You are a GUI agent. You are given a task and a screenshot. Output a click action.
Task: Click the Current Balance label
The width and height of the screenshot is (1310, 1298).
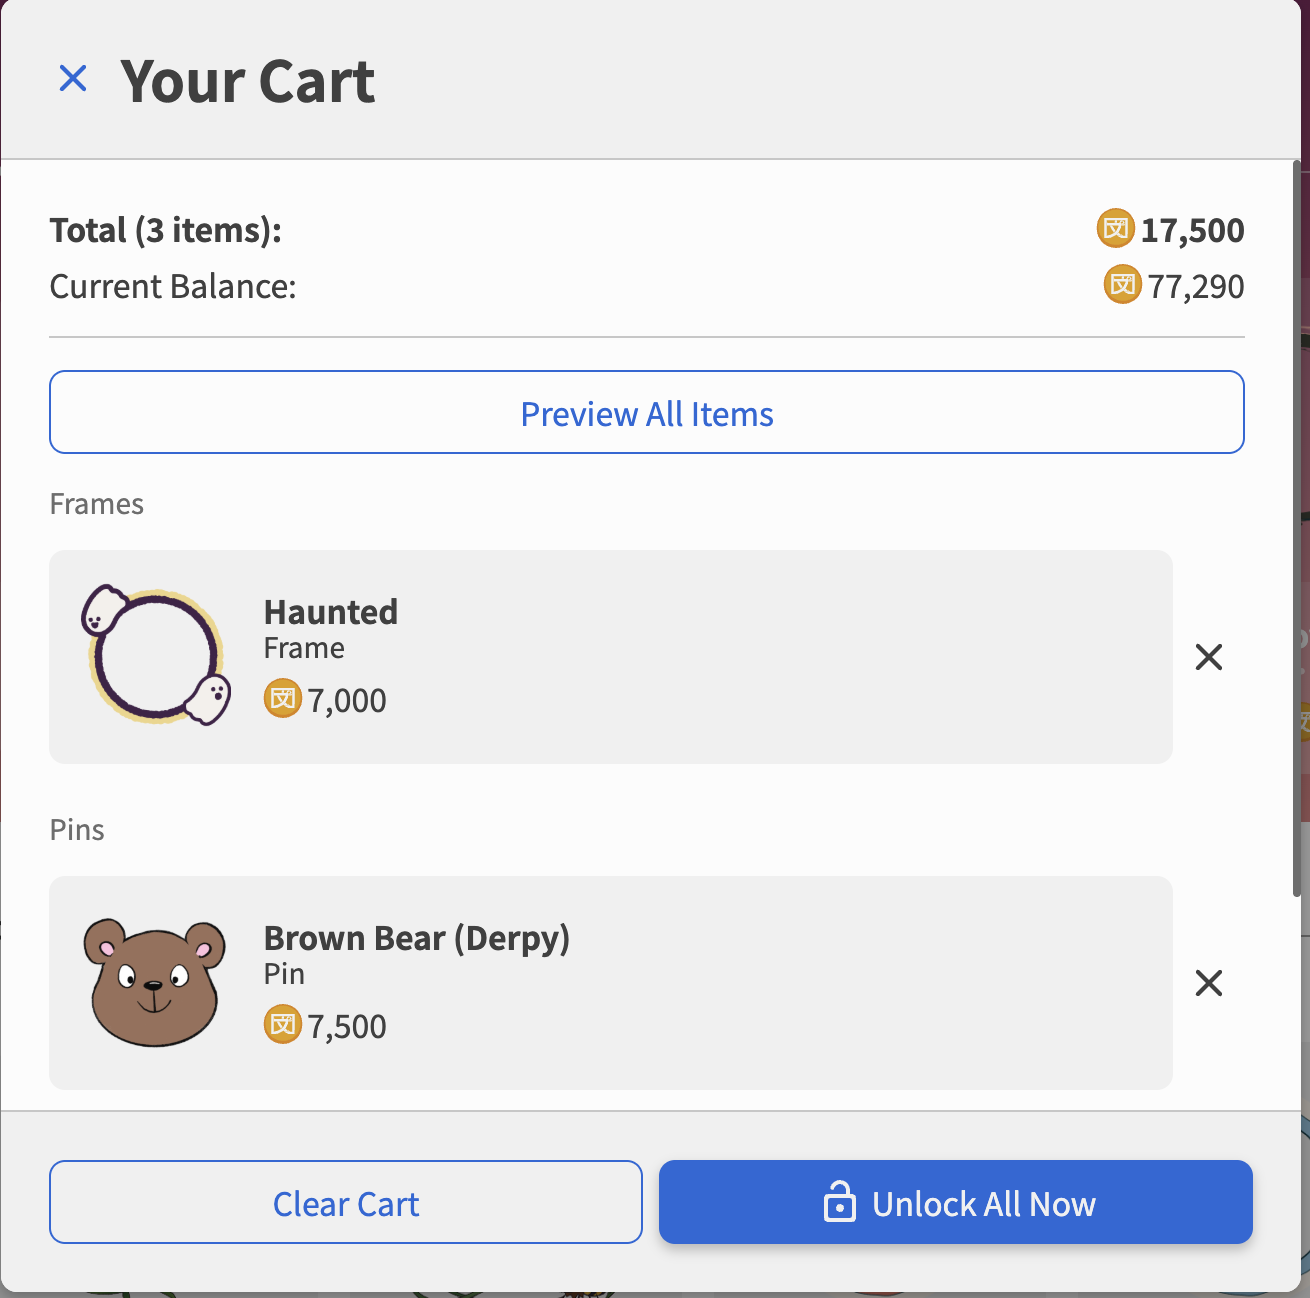pyautogui.click(x=173, y=287)
